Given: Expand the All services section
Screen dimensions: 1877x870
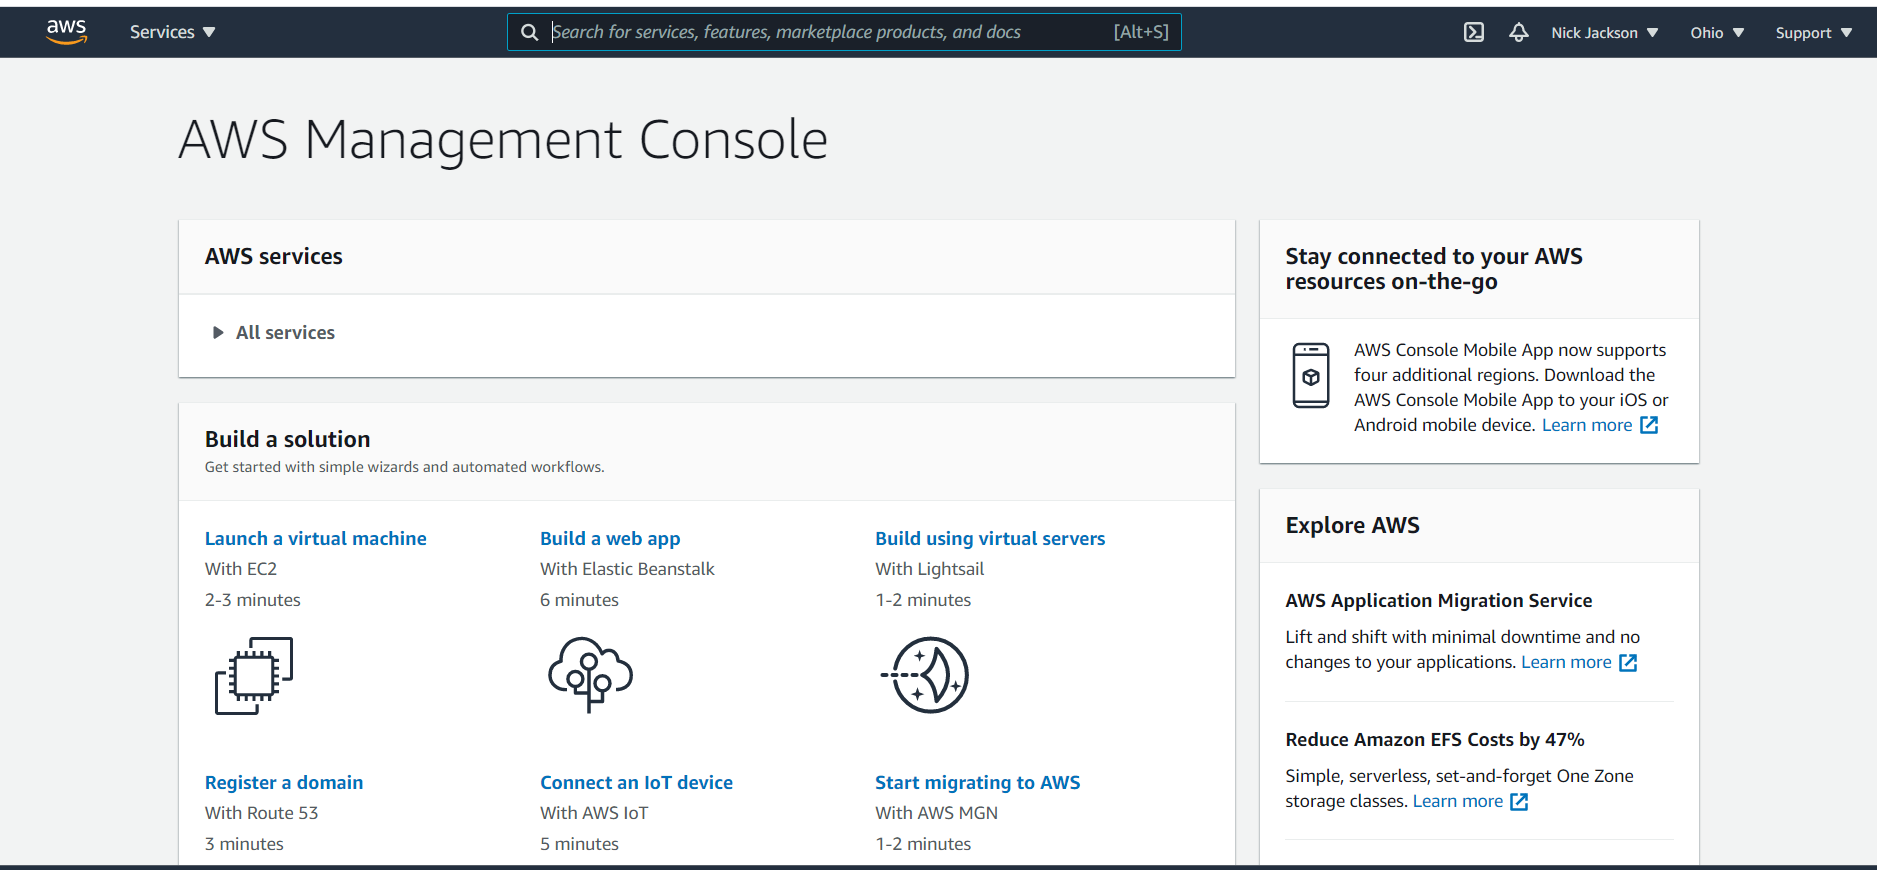Looking at the screenshot, I should click(274, 333).
